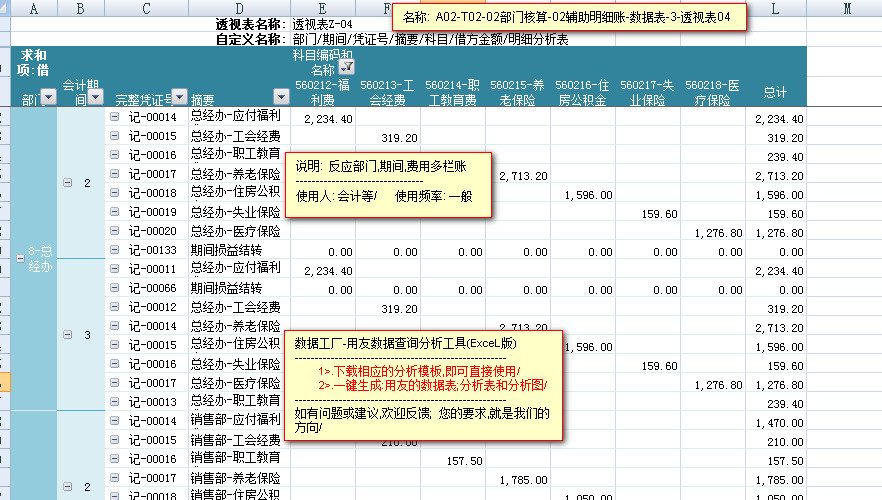882x500 pixels.
Task: Click minus icon beside 记-00020
Action: pos(115,231)
